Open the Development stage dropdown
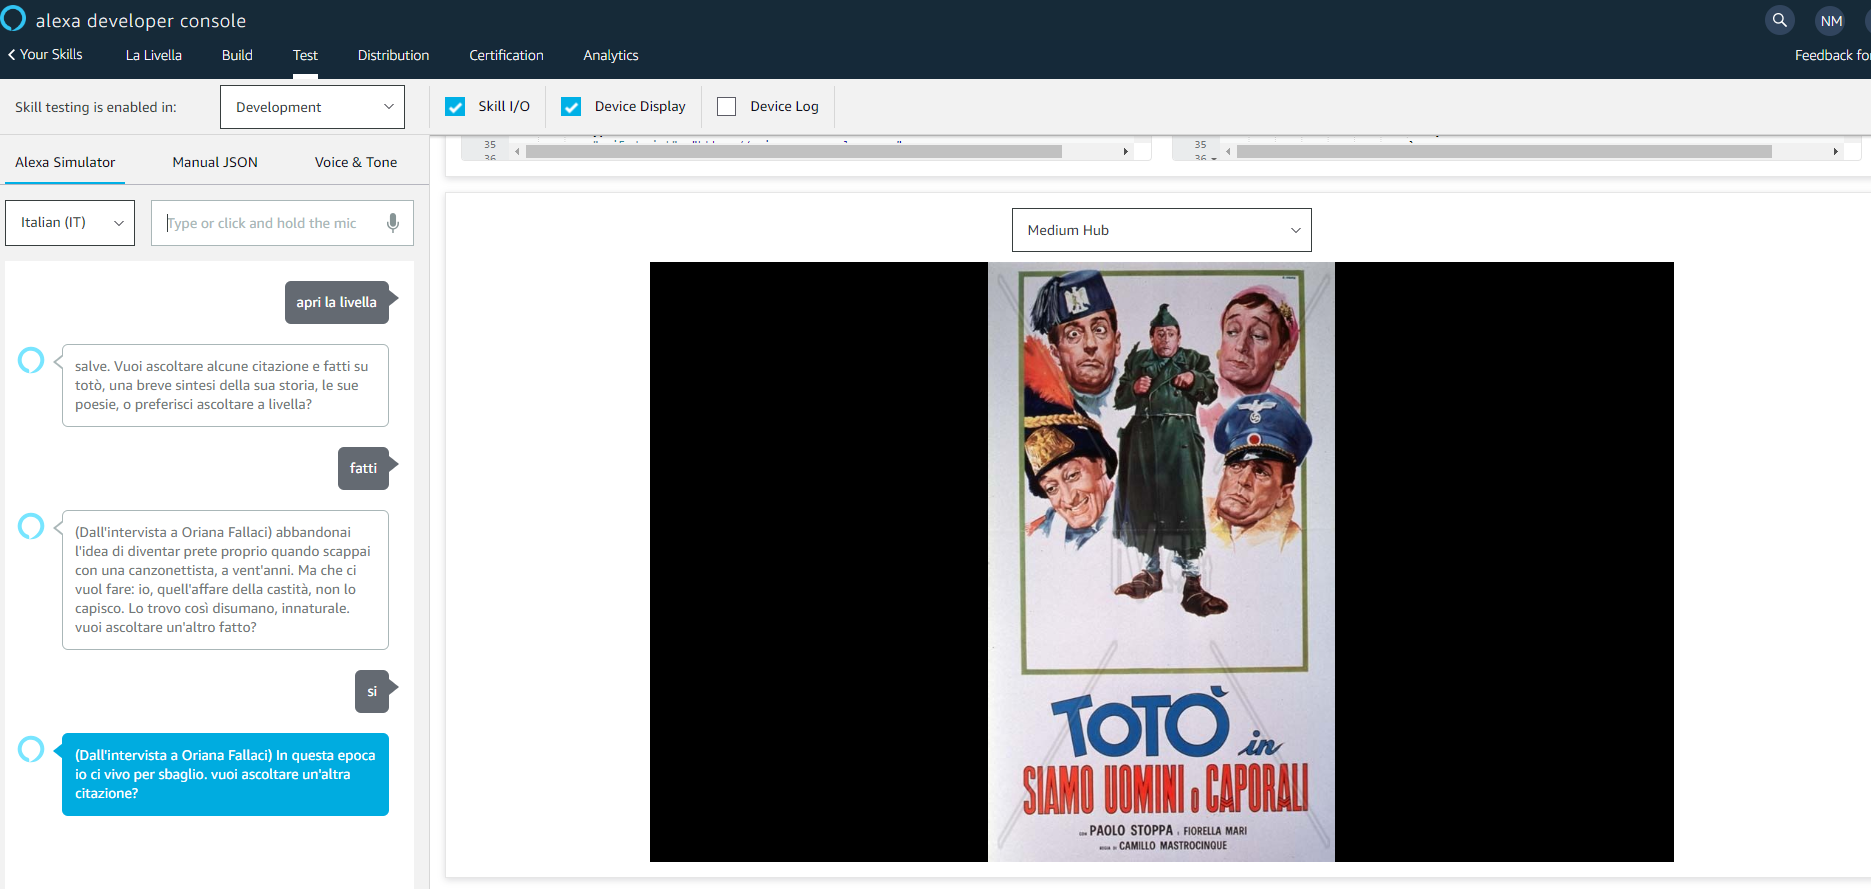This screenshot has width=1871, height=889. 312,107
